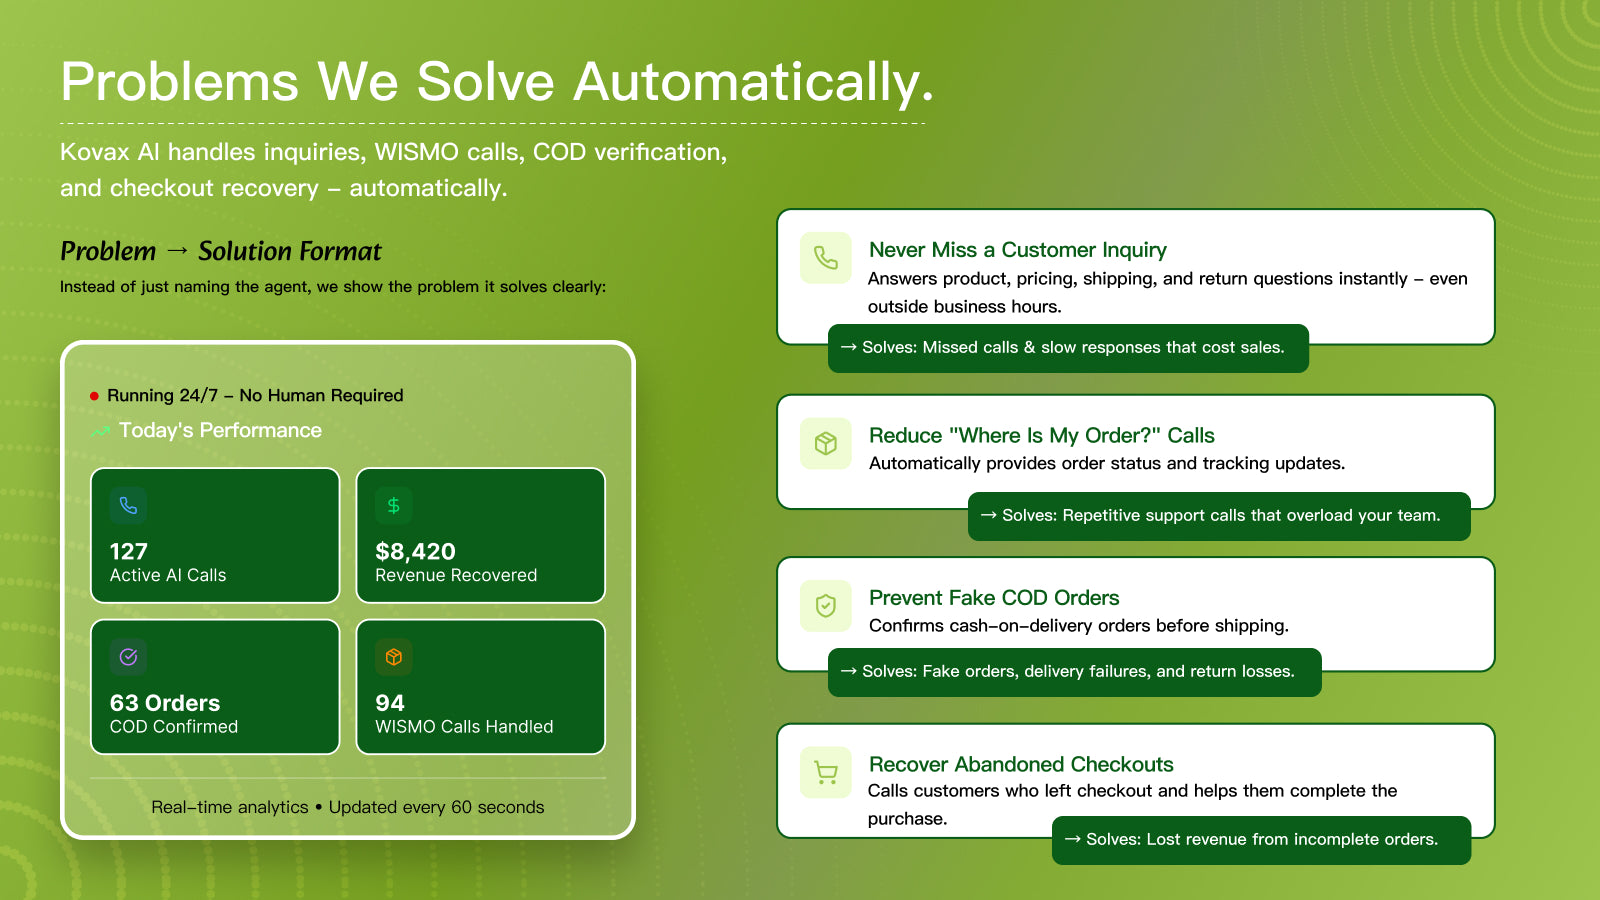Click the trend arrow icon beside Today's Performance
The width and height of the screenshot is (1600, 900).
100,431
